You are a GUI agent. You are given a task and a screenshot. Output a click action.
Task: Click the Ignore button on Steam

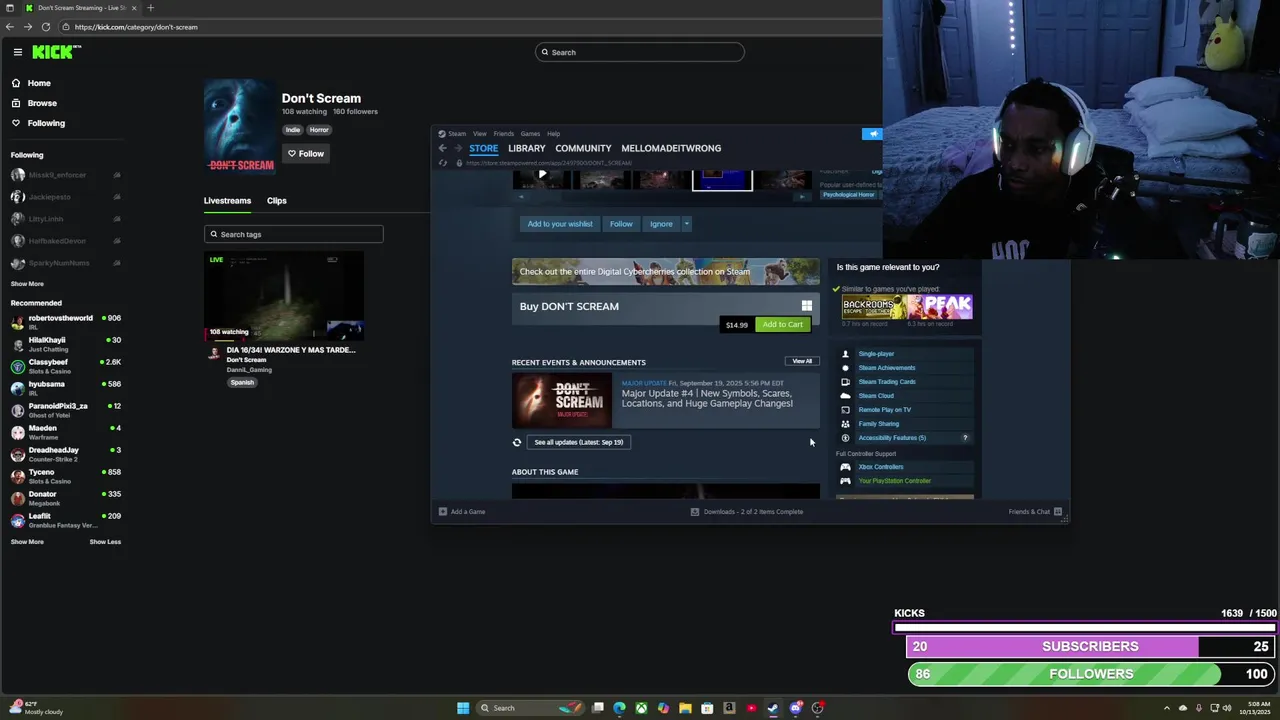661,224
